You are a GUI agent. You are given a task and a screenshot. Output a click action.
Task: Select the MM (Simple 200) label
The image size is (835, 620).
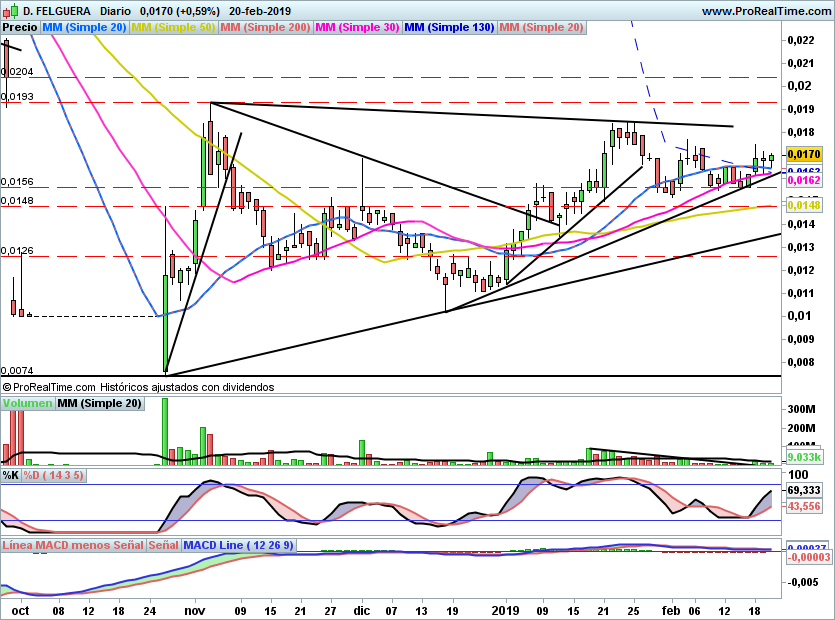pos(265,27)
